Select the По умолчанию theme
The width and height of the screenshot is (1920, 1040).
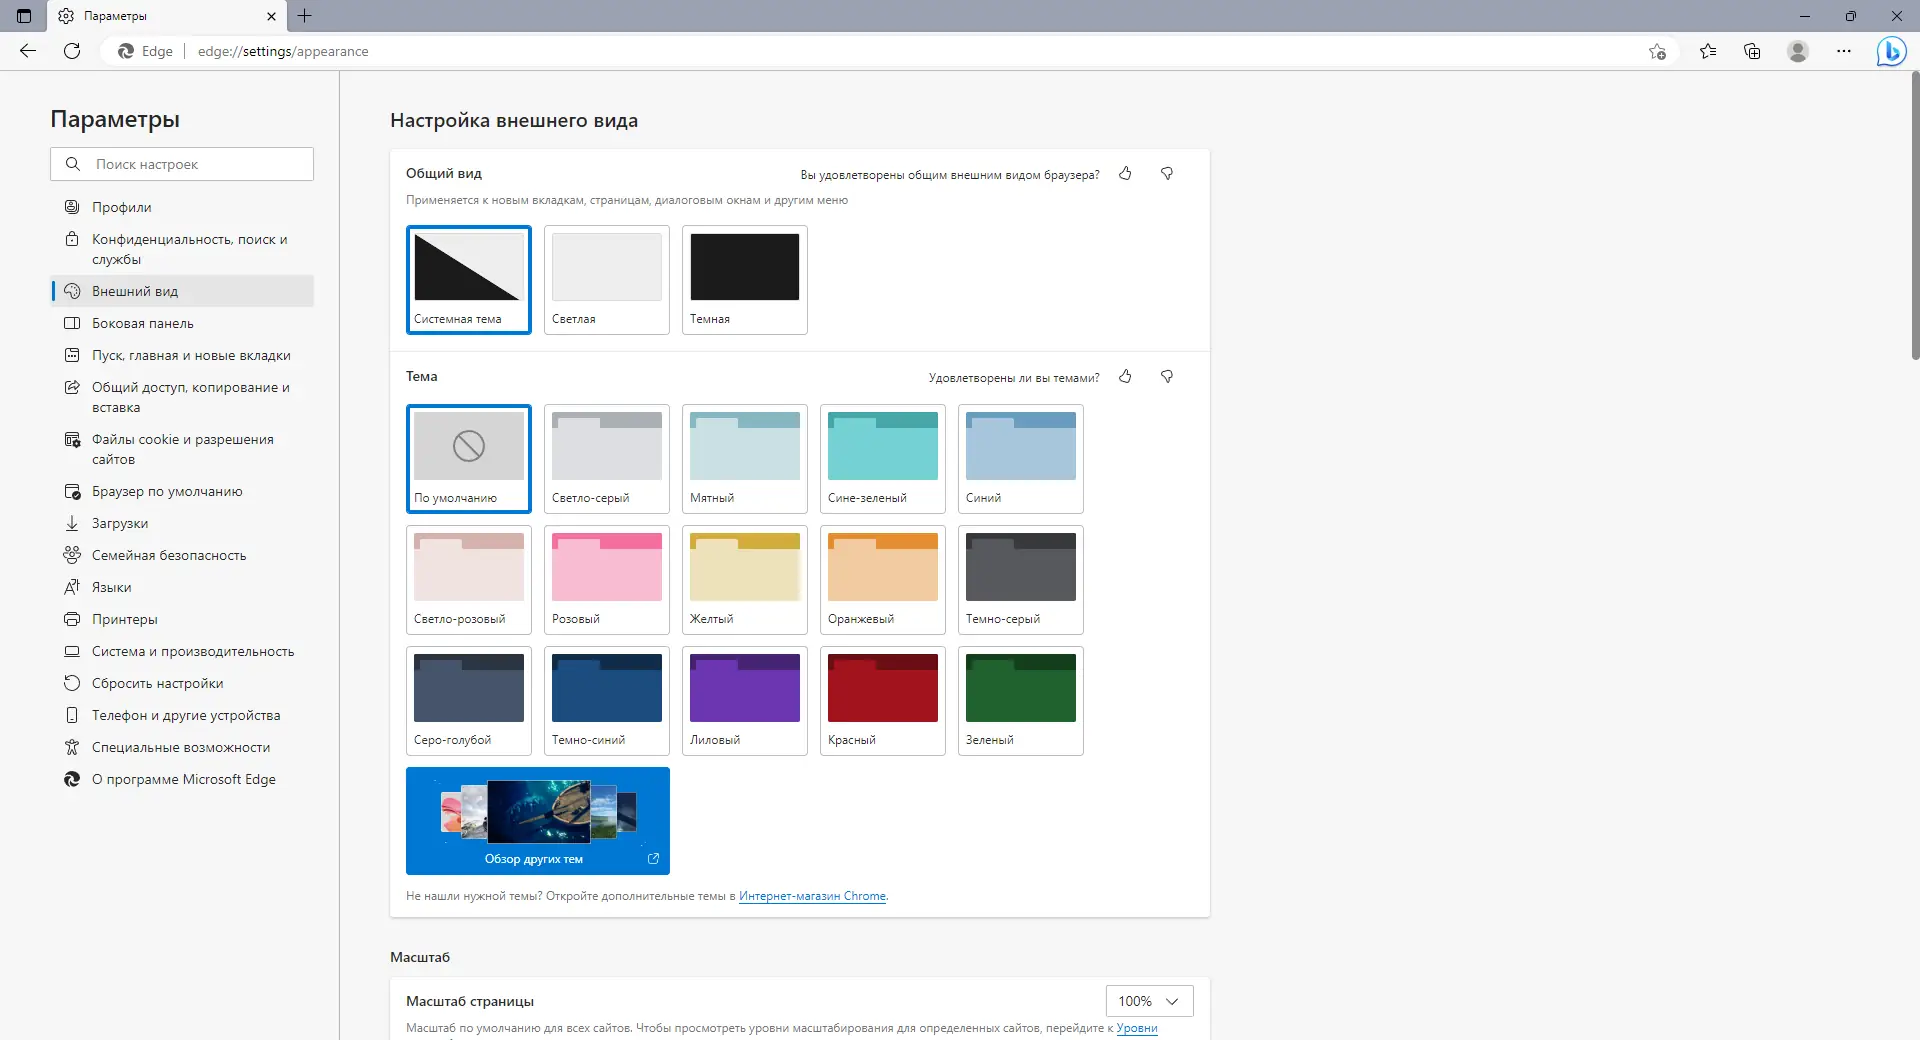(x=468, y=459)
